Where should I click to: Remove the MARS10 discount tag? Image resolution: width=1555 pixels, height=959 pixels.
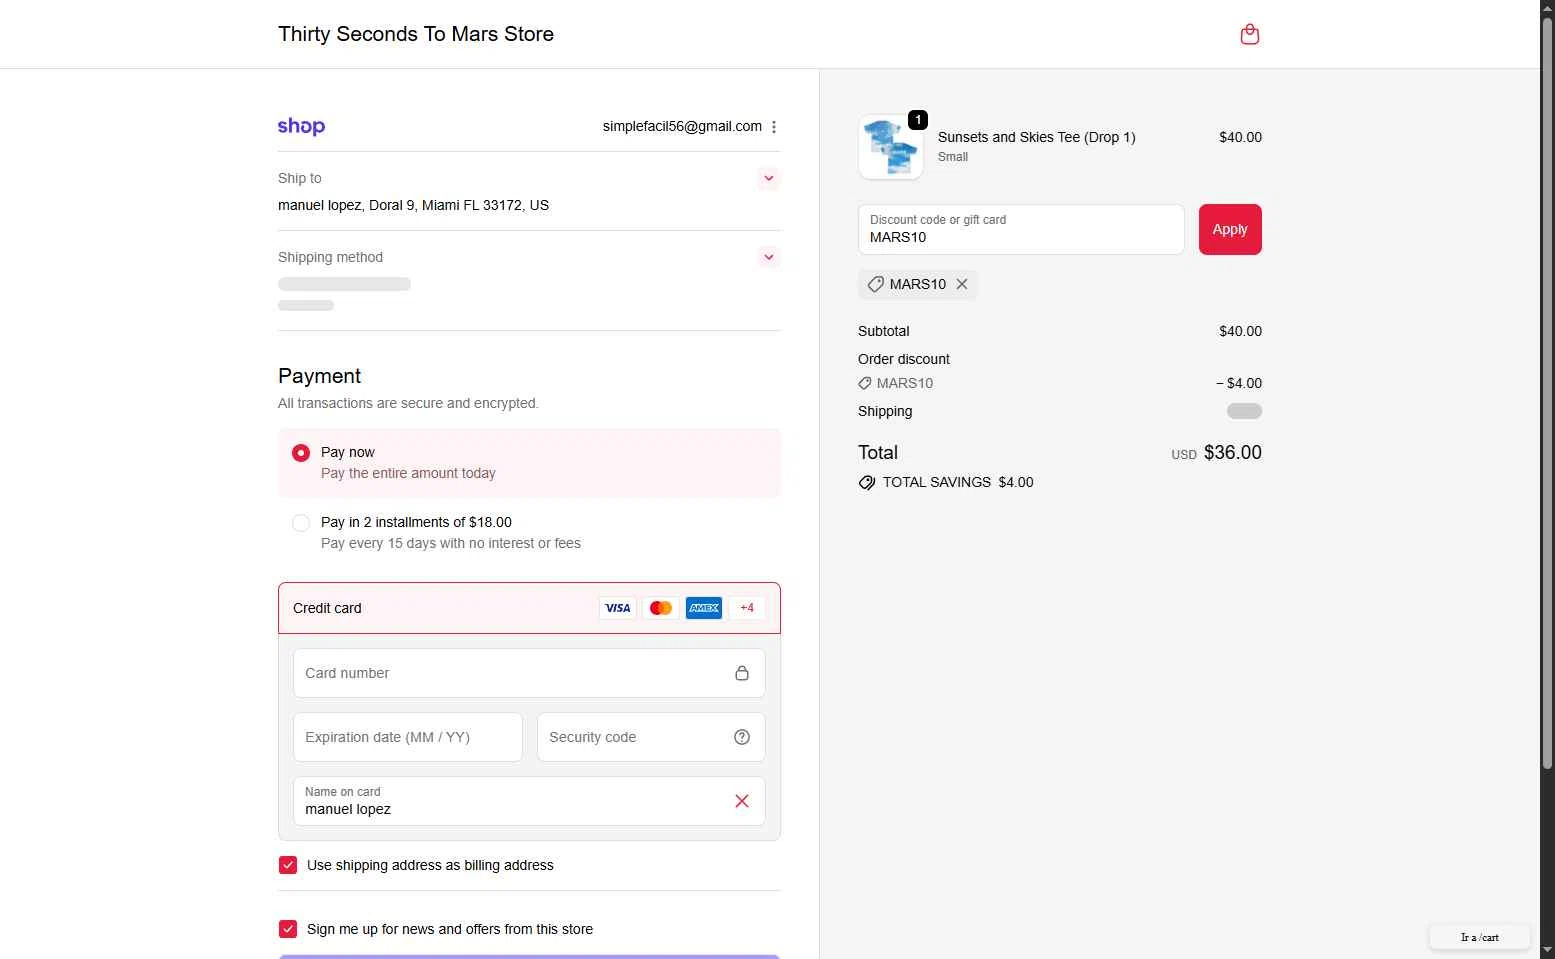(962, 284)
